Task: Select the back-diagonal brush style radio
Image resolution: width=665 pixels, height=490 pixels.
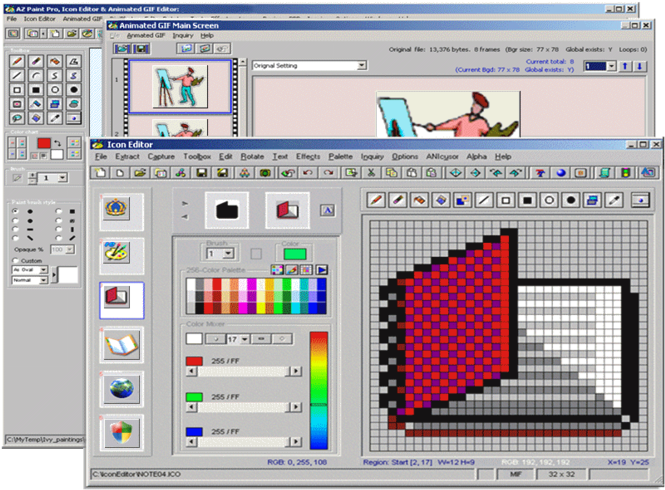Action: (x=16, y=238)
